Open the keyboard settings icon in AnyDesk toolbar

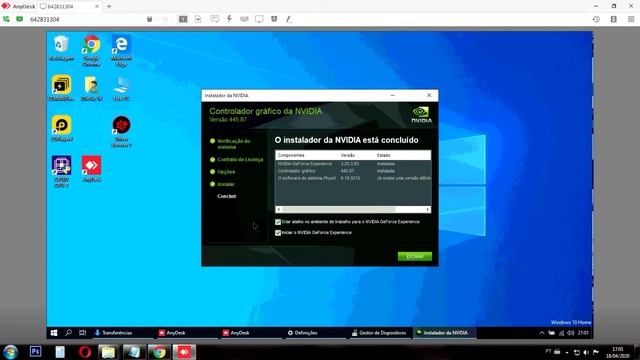(x=244, y=19)
